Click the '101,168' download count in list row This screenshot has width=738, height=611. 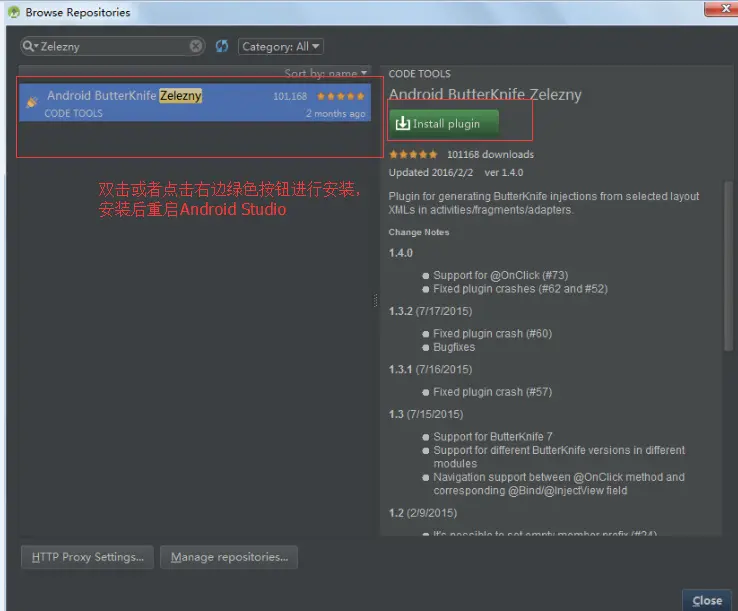[290, 96]
